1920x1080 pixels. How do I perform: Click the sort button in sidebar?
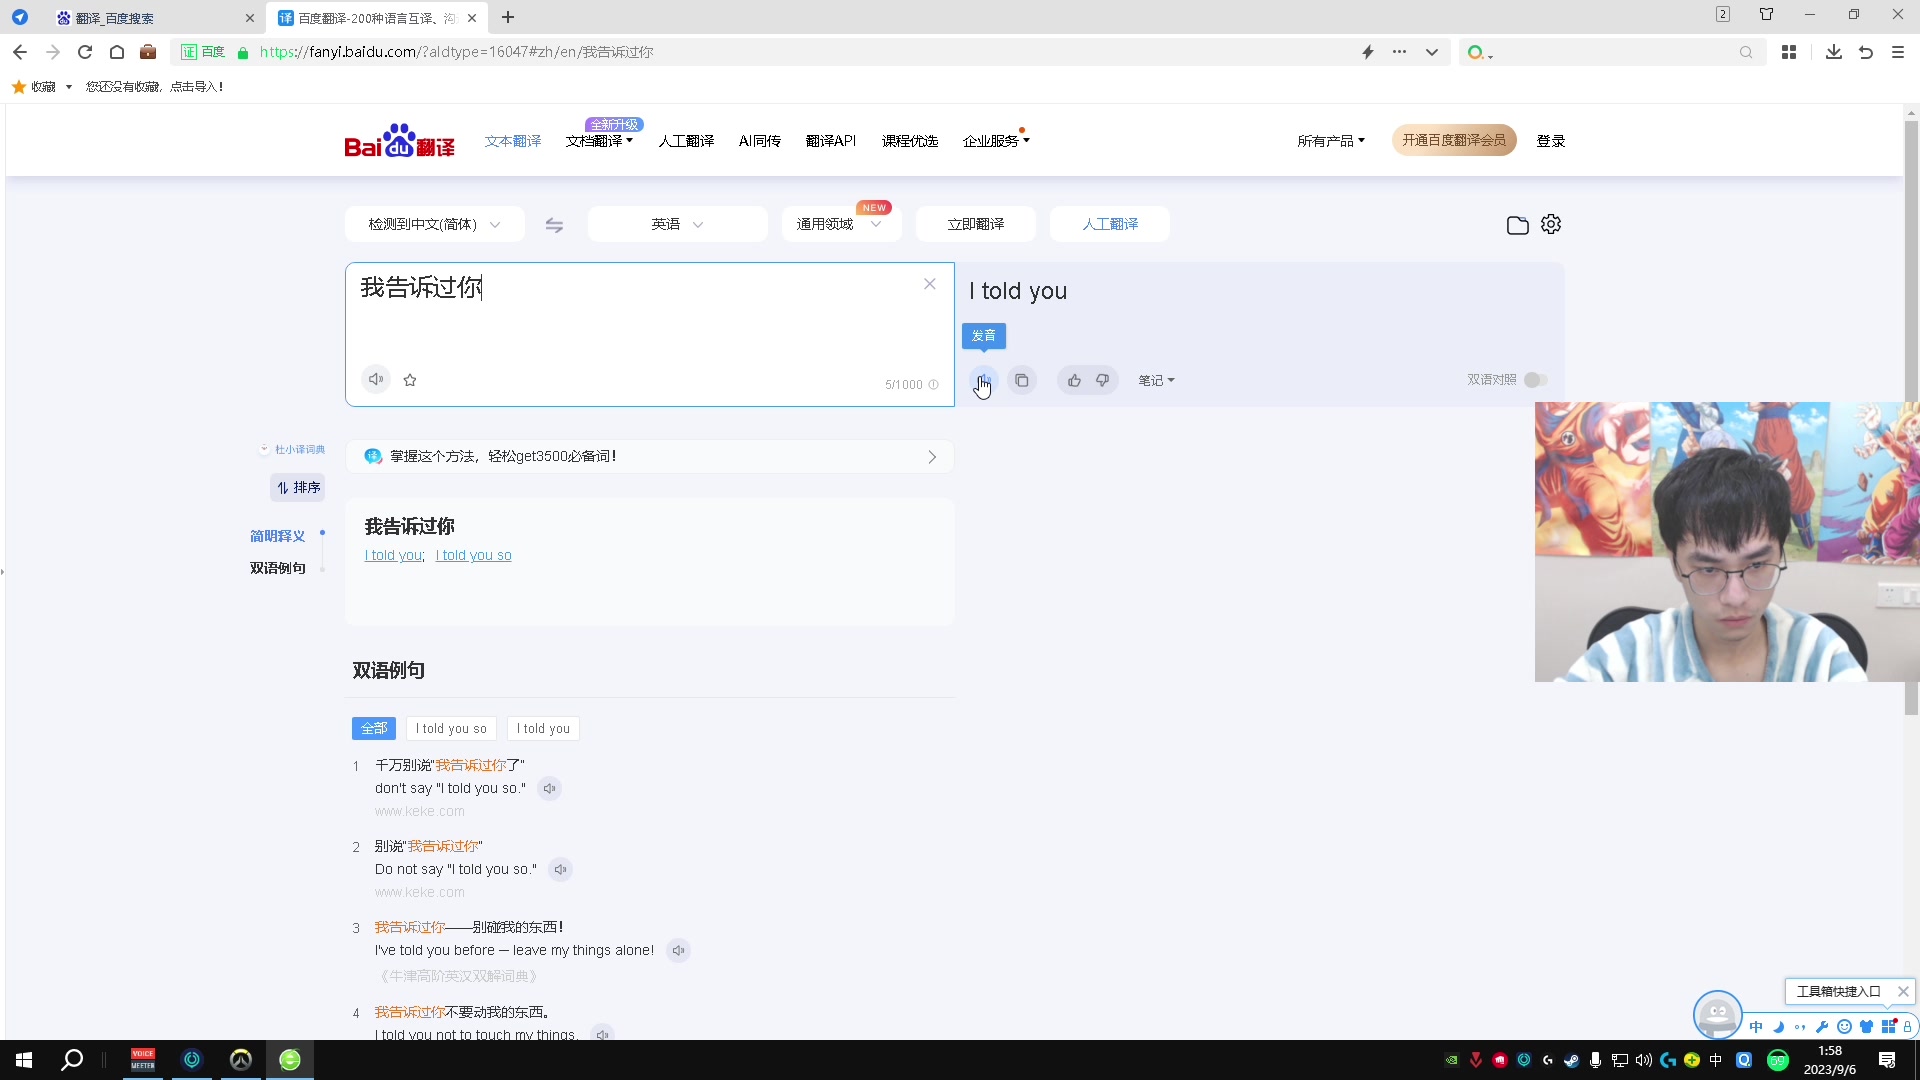coord(298,488)
